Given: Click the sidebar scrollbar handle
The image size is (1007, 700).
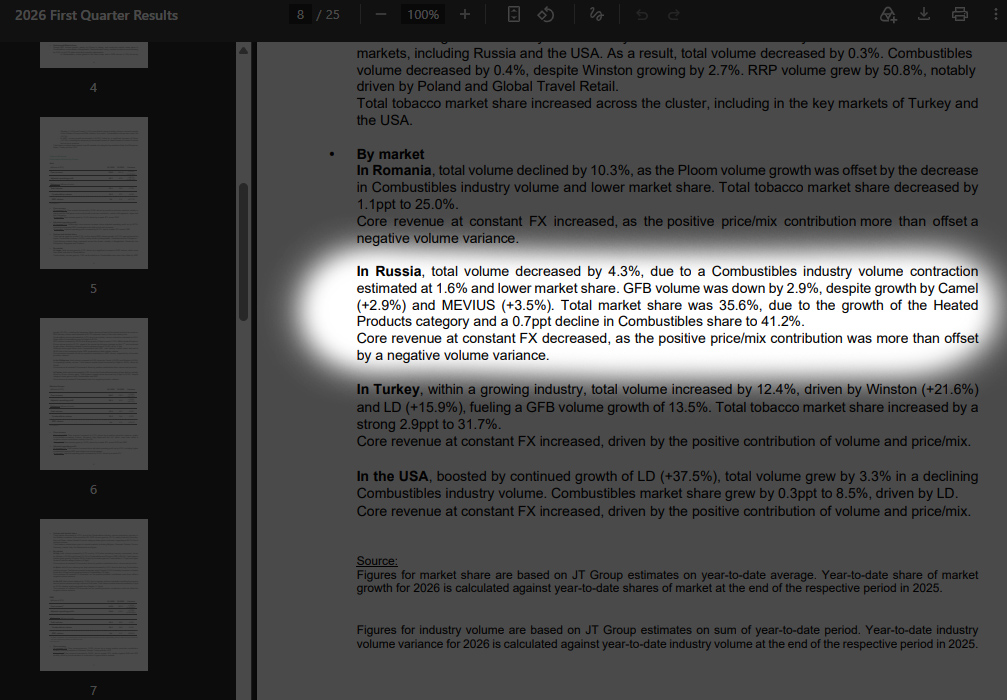Looking at the screenshot, I should click(243, 252).
